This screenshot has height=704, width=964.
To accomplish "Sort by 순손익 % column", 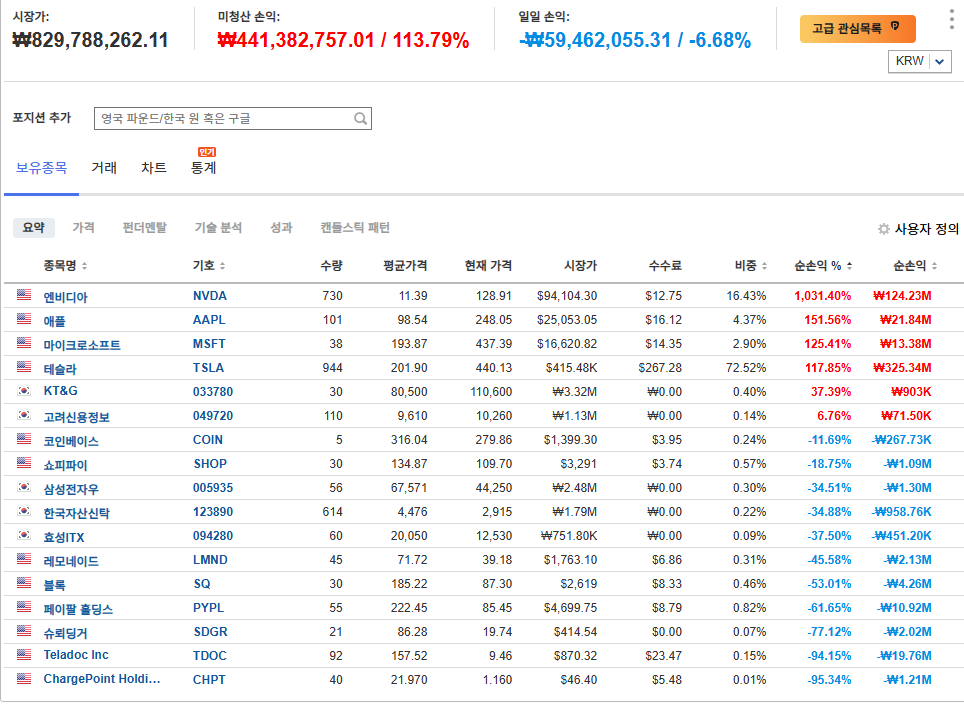I will (823, 266).
